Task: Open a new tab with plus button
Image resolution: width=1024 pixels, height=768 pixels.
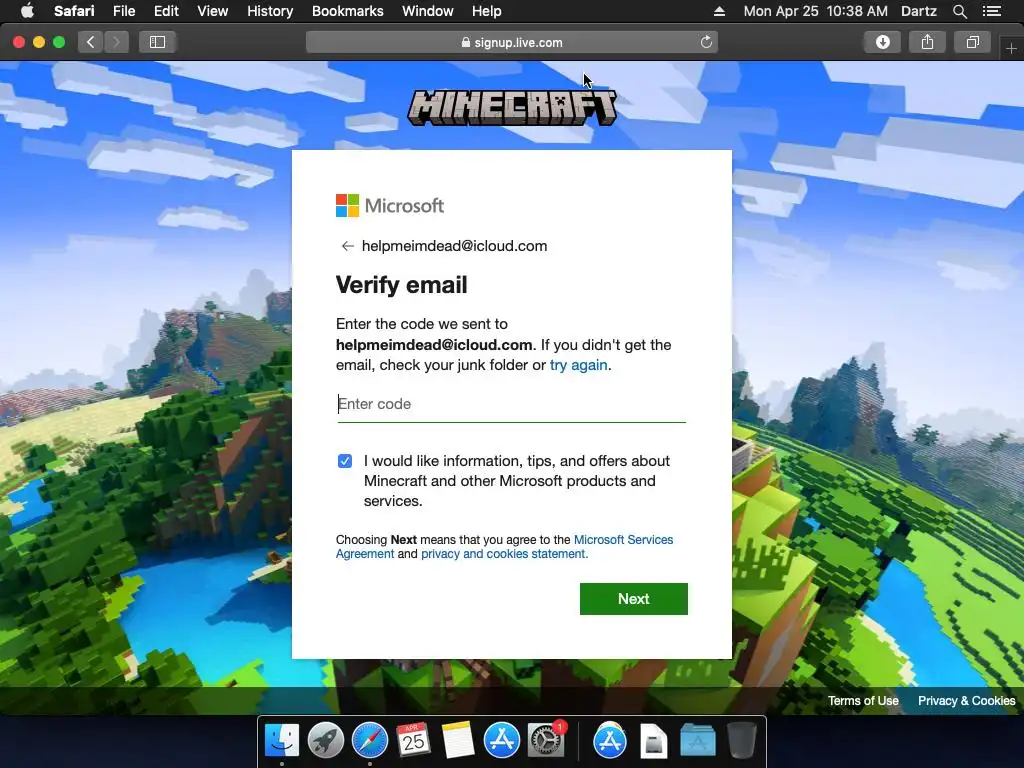Action: 1011,48
